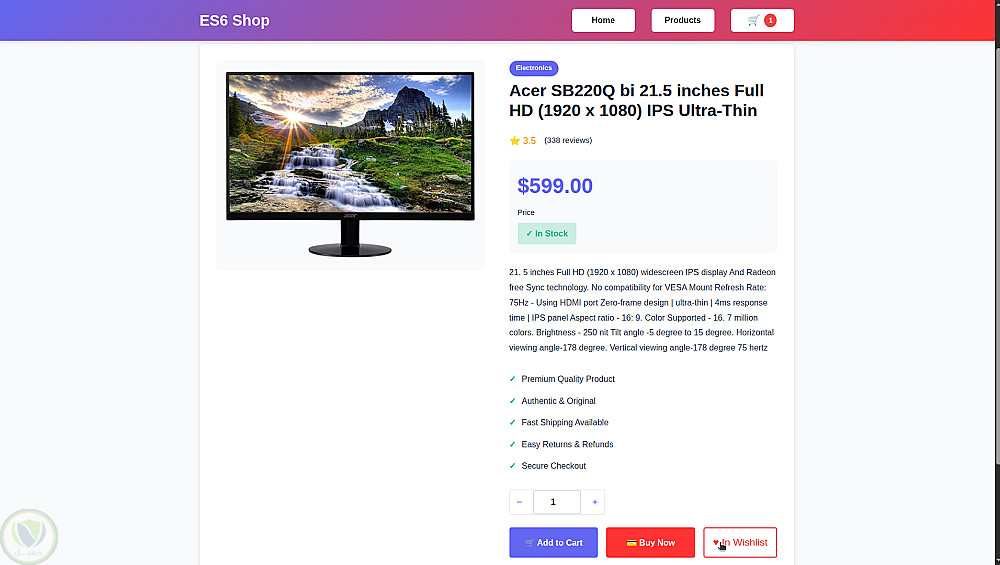Toggle the In Wishlist button
The height and width of the screenshot is (565, 1000).
click(x=740, y=543)
